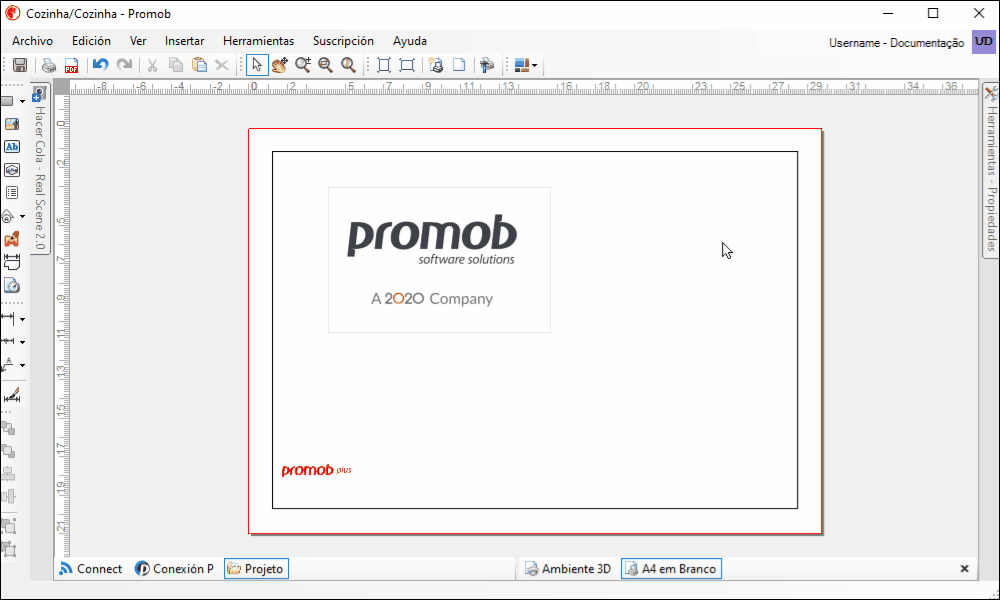Image resolution: width=1000 pixels, height=600 pixels.
Task: Click the first frame icon after the zoom tools
Action: [x=384, y=65]
